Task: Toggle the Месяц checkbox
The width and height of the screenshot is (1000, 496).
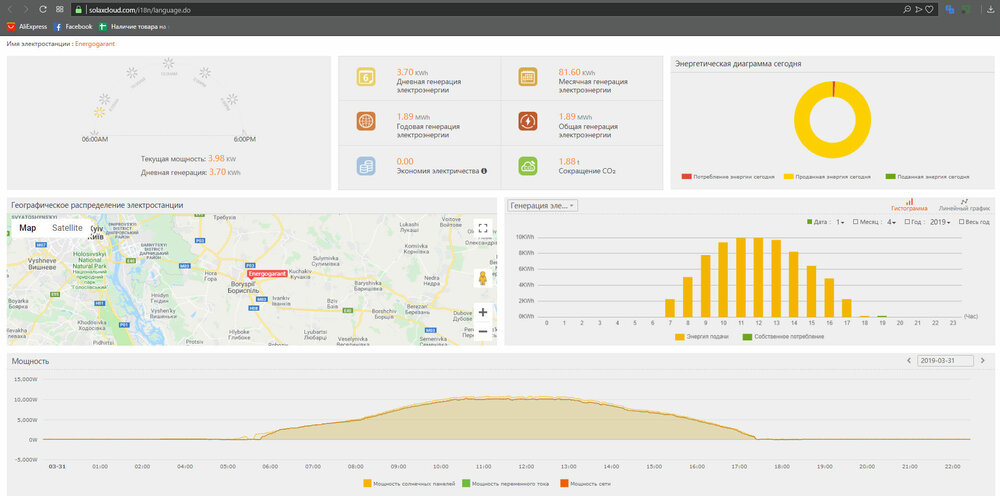Action: pos(855,222)
